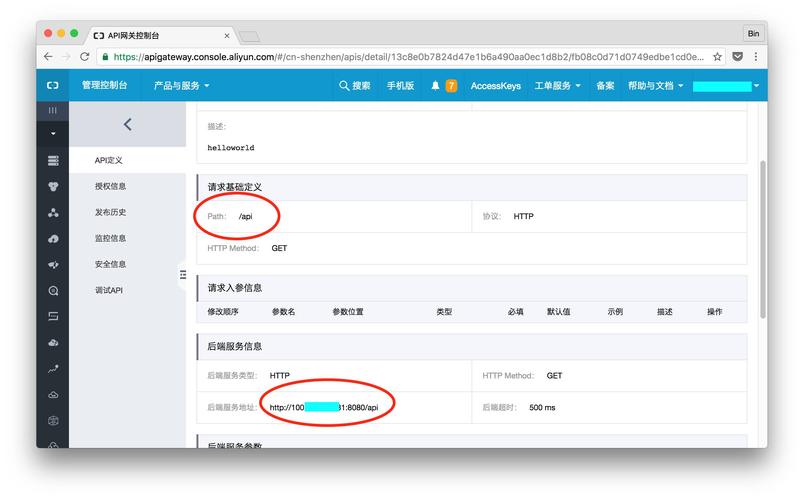The image size is (804, 500).
Task: Click the search magnifier 搜索
Action: tap(354, 86)
